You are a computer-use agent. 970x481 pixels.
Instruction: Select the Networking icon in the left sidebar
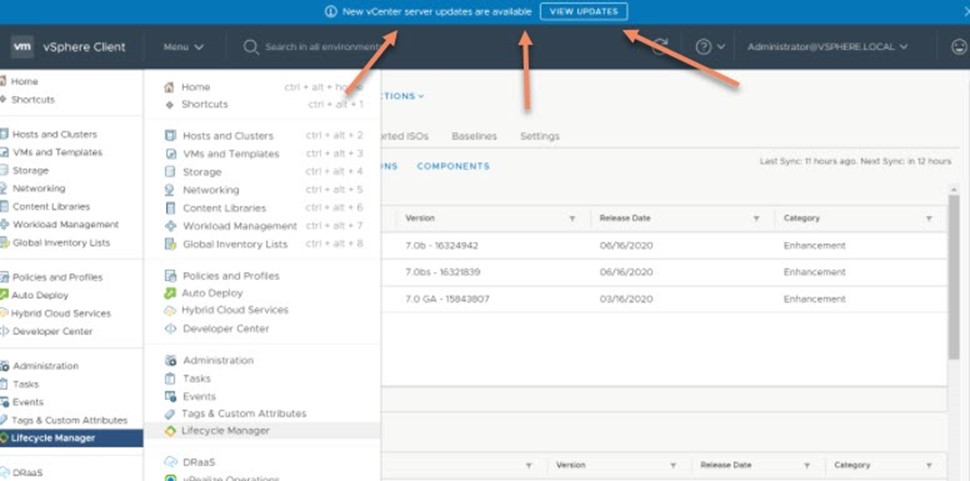pyautogui.click(x=4, y=188)
